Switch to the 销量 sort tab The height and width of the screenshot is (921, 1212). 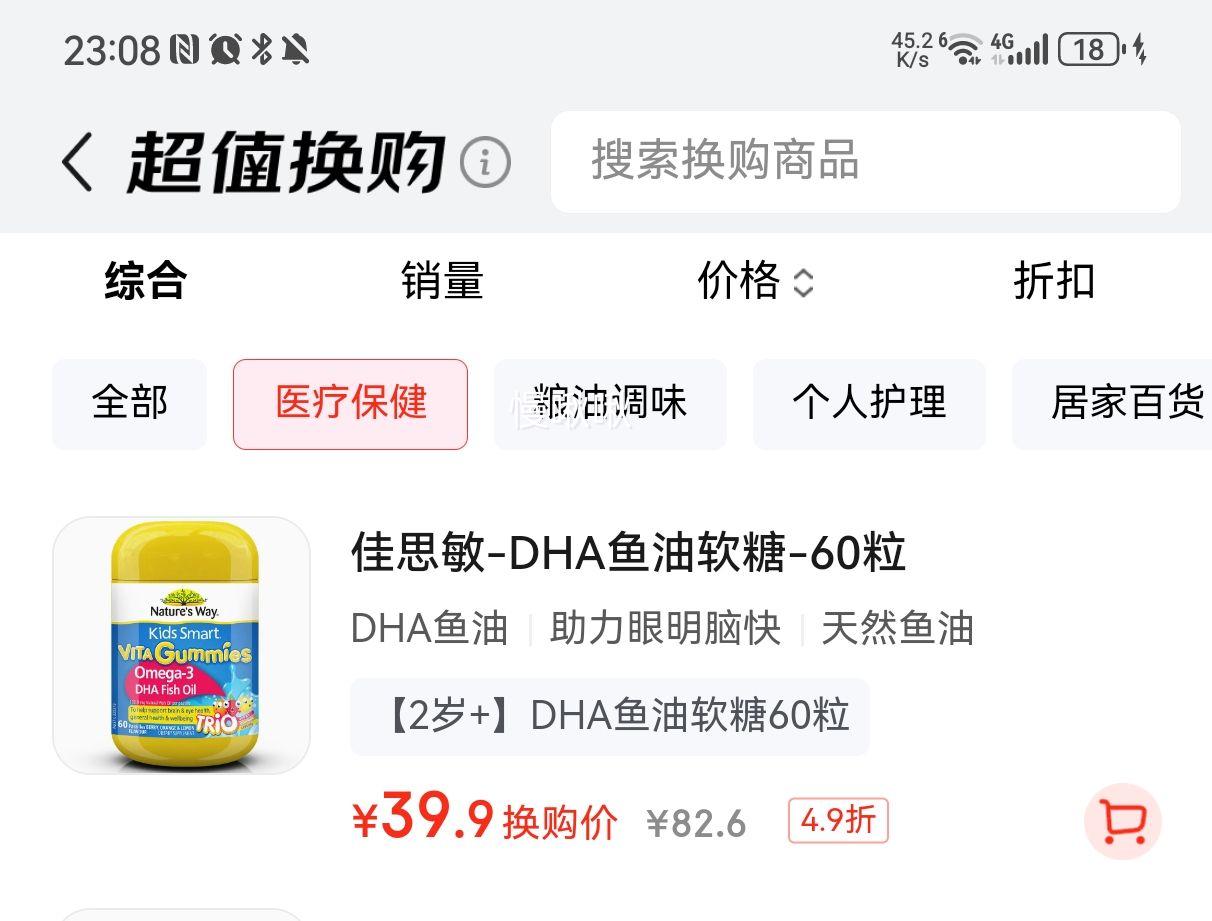pos(443,283)
